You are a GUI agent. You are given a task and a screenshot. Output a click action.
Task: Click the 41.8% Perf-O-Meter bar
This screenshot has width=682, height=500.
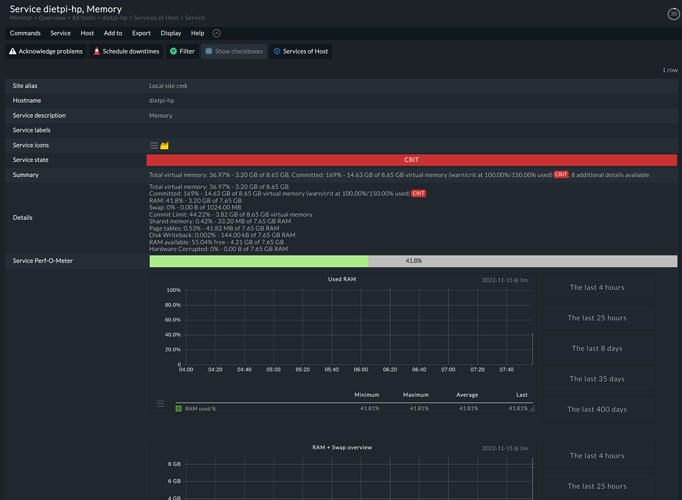pos(413,261)
